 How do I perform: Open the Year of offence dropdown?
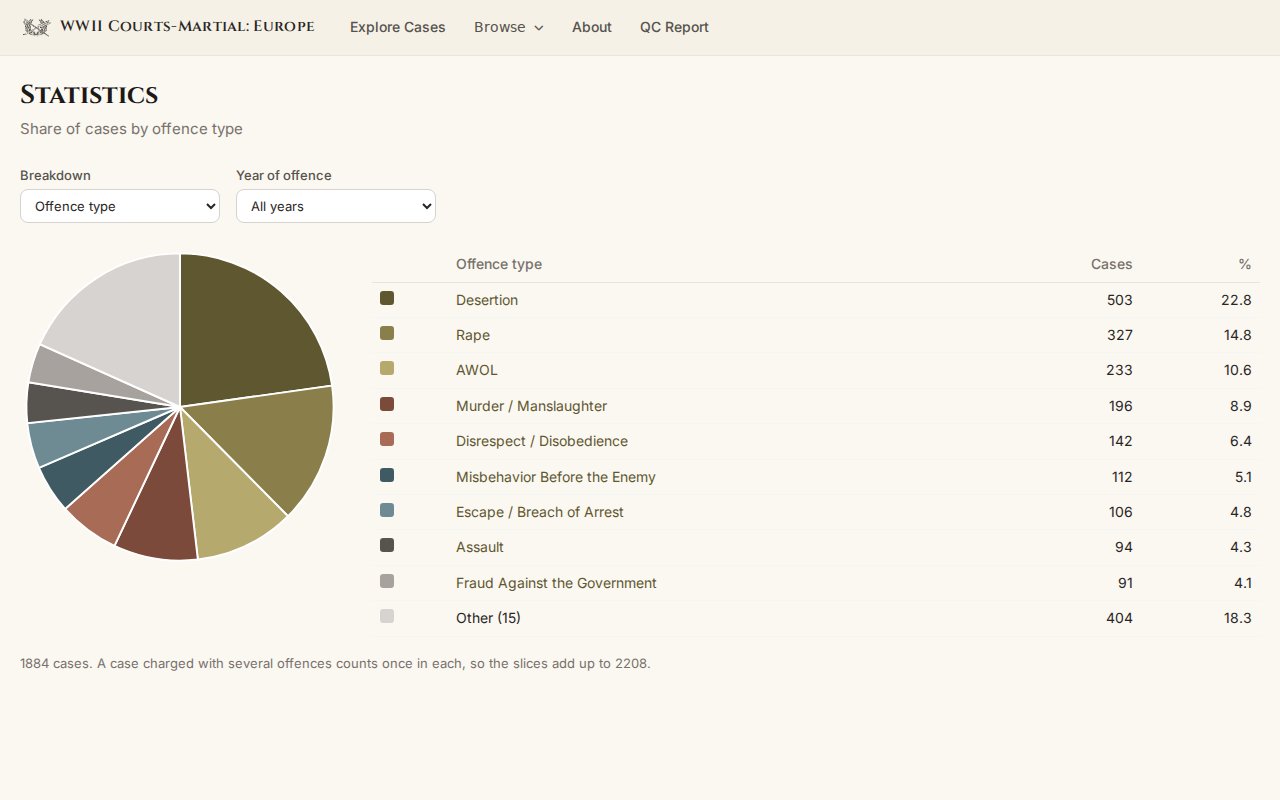[336, 206]
